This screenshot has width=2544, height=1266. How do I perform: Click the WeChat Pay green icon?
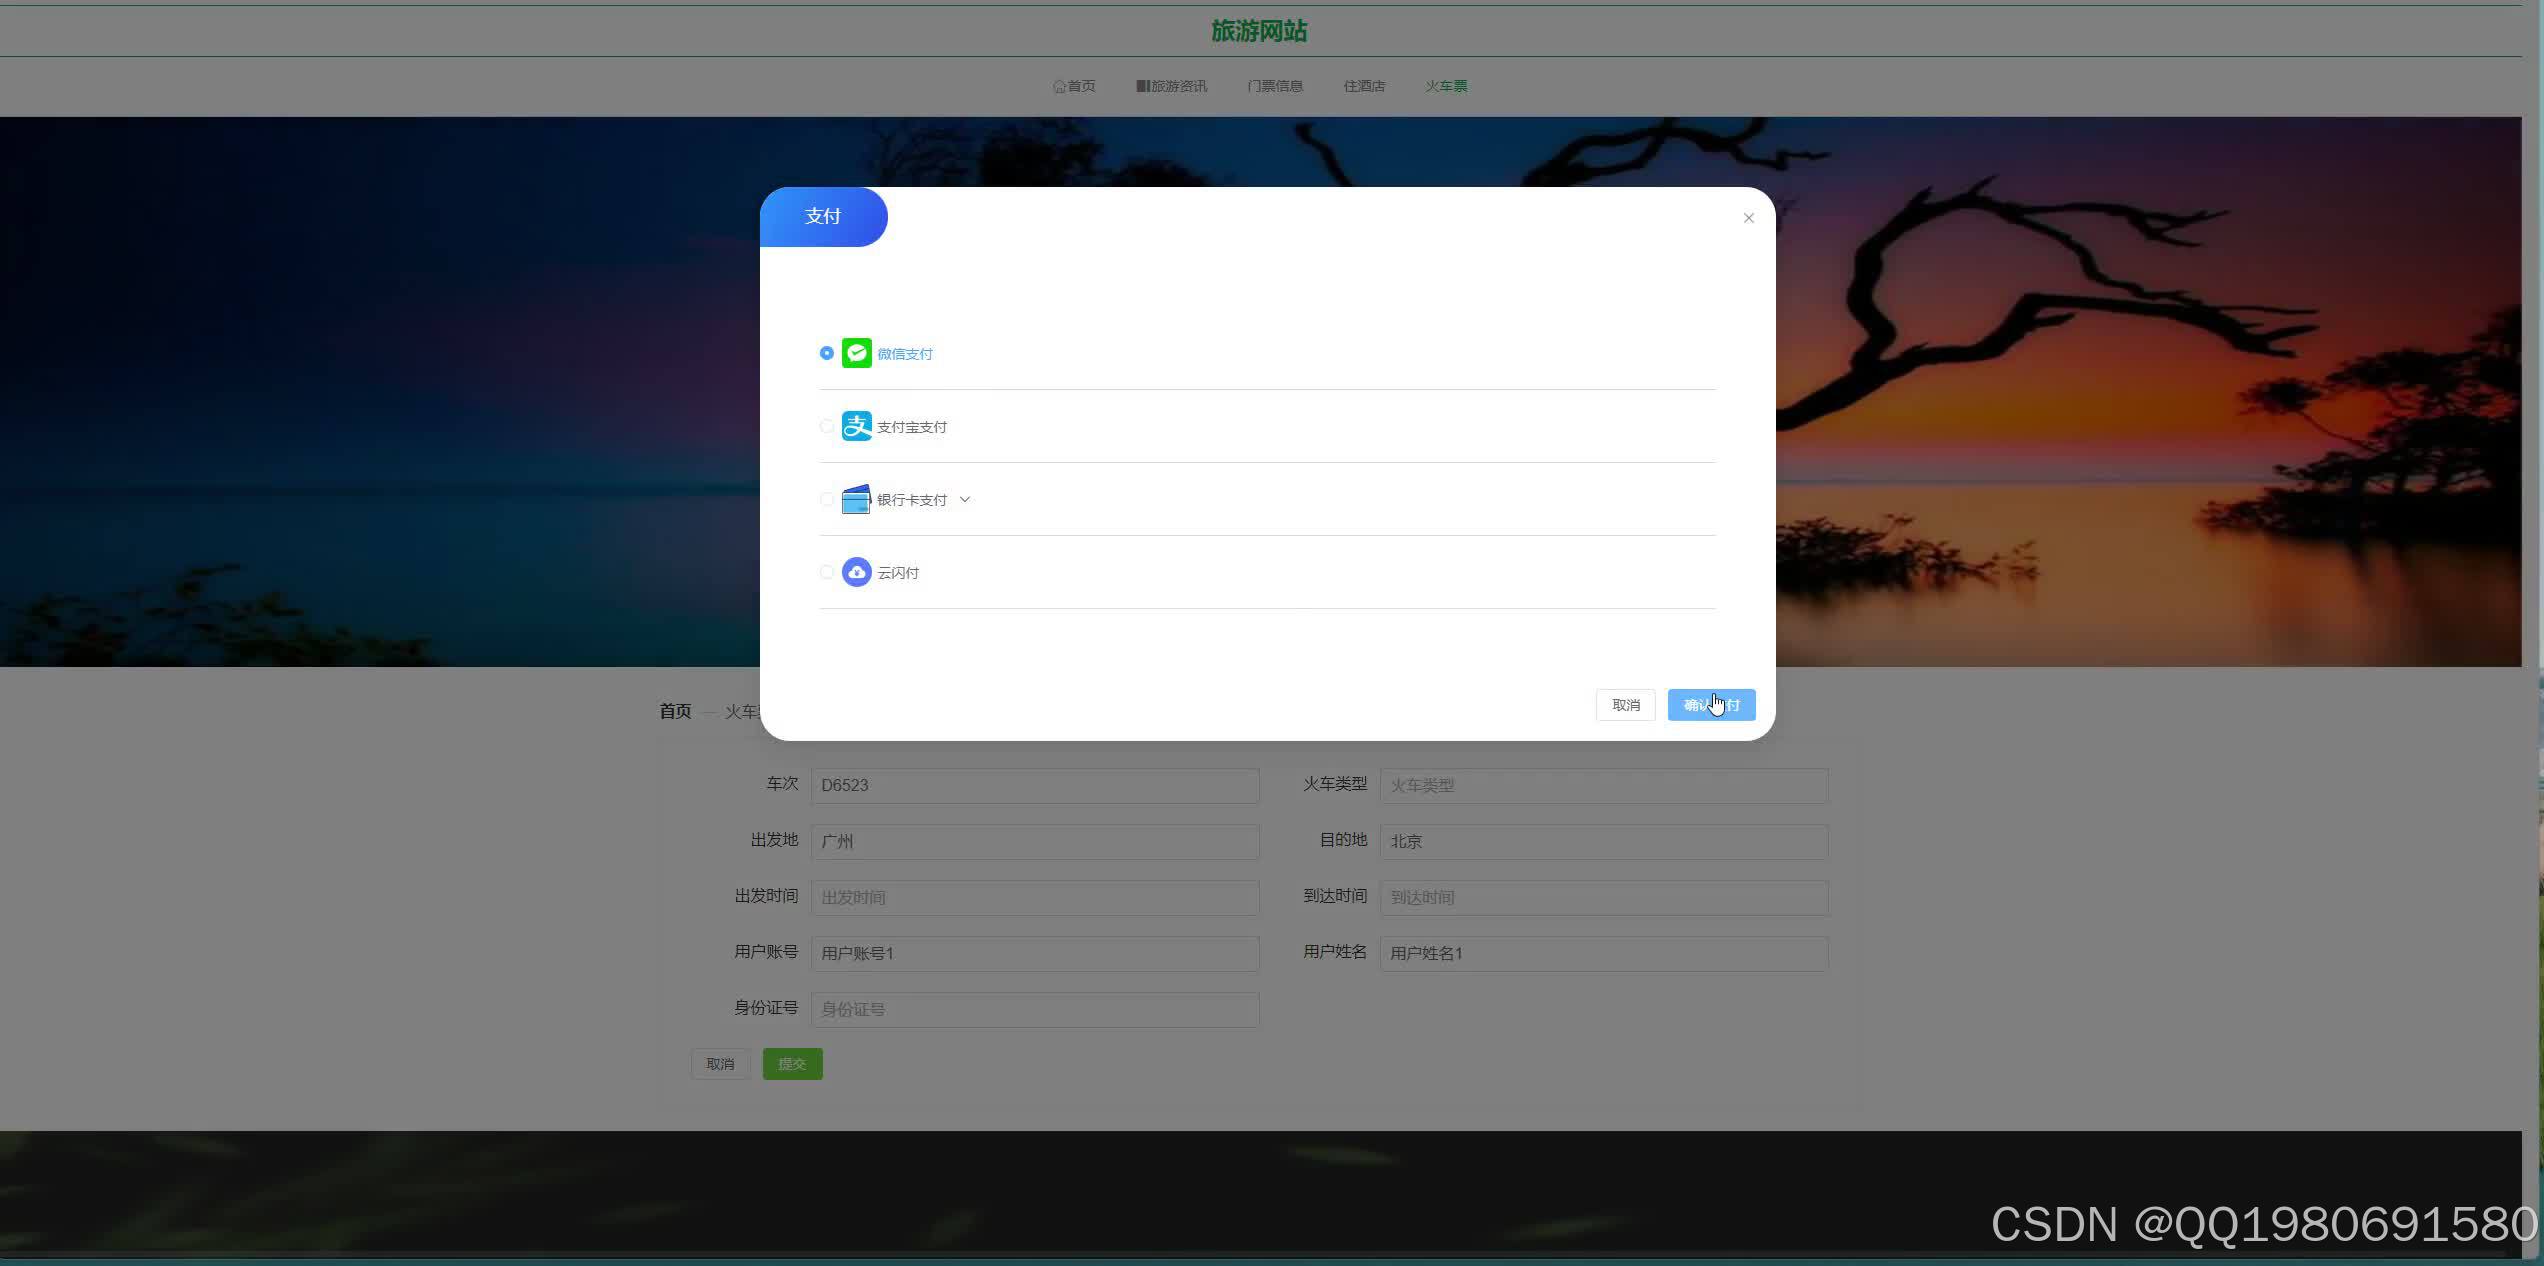click(856, 353)
